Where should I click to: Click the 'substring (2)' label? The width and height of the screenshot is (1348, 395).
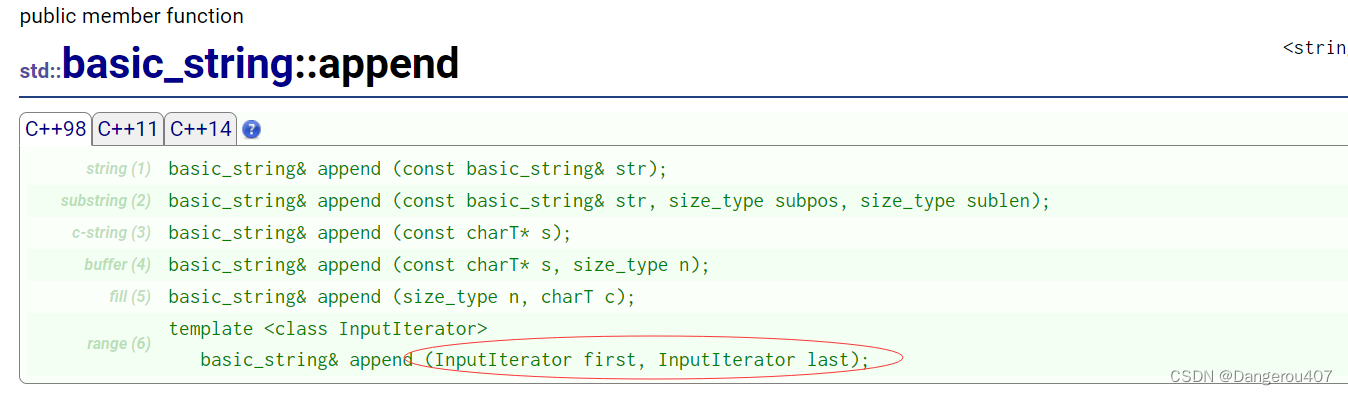pos(106,201)
